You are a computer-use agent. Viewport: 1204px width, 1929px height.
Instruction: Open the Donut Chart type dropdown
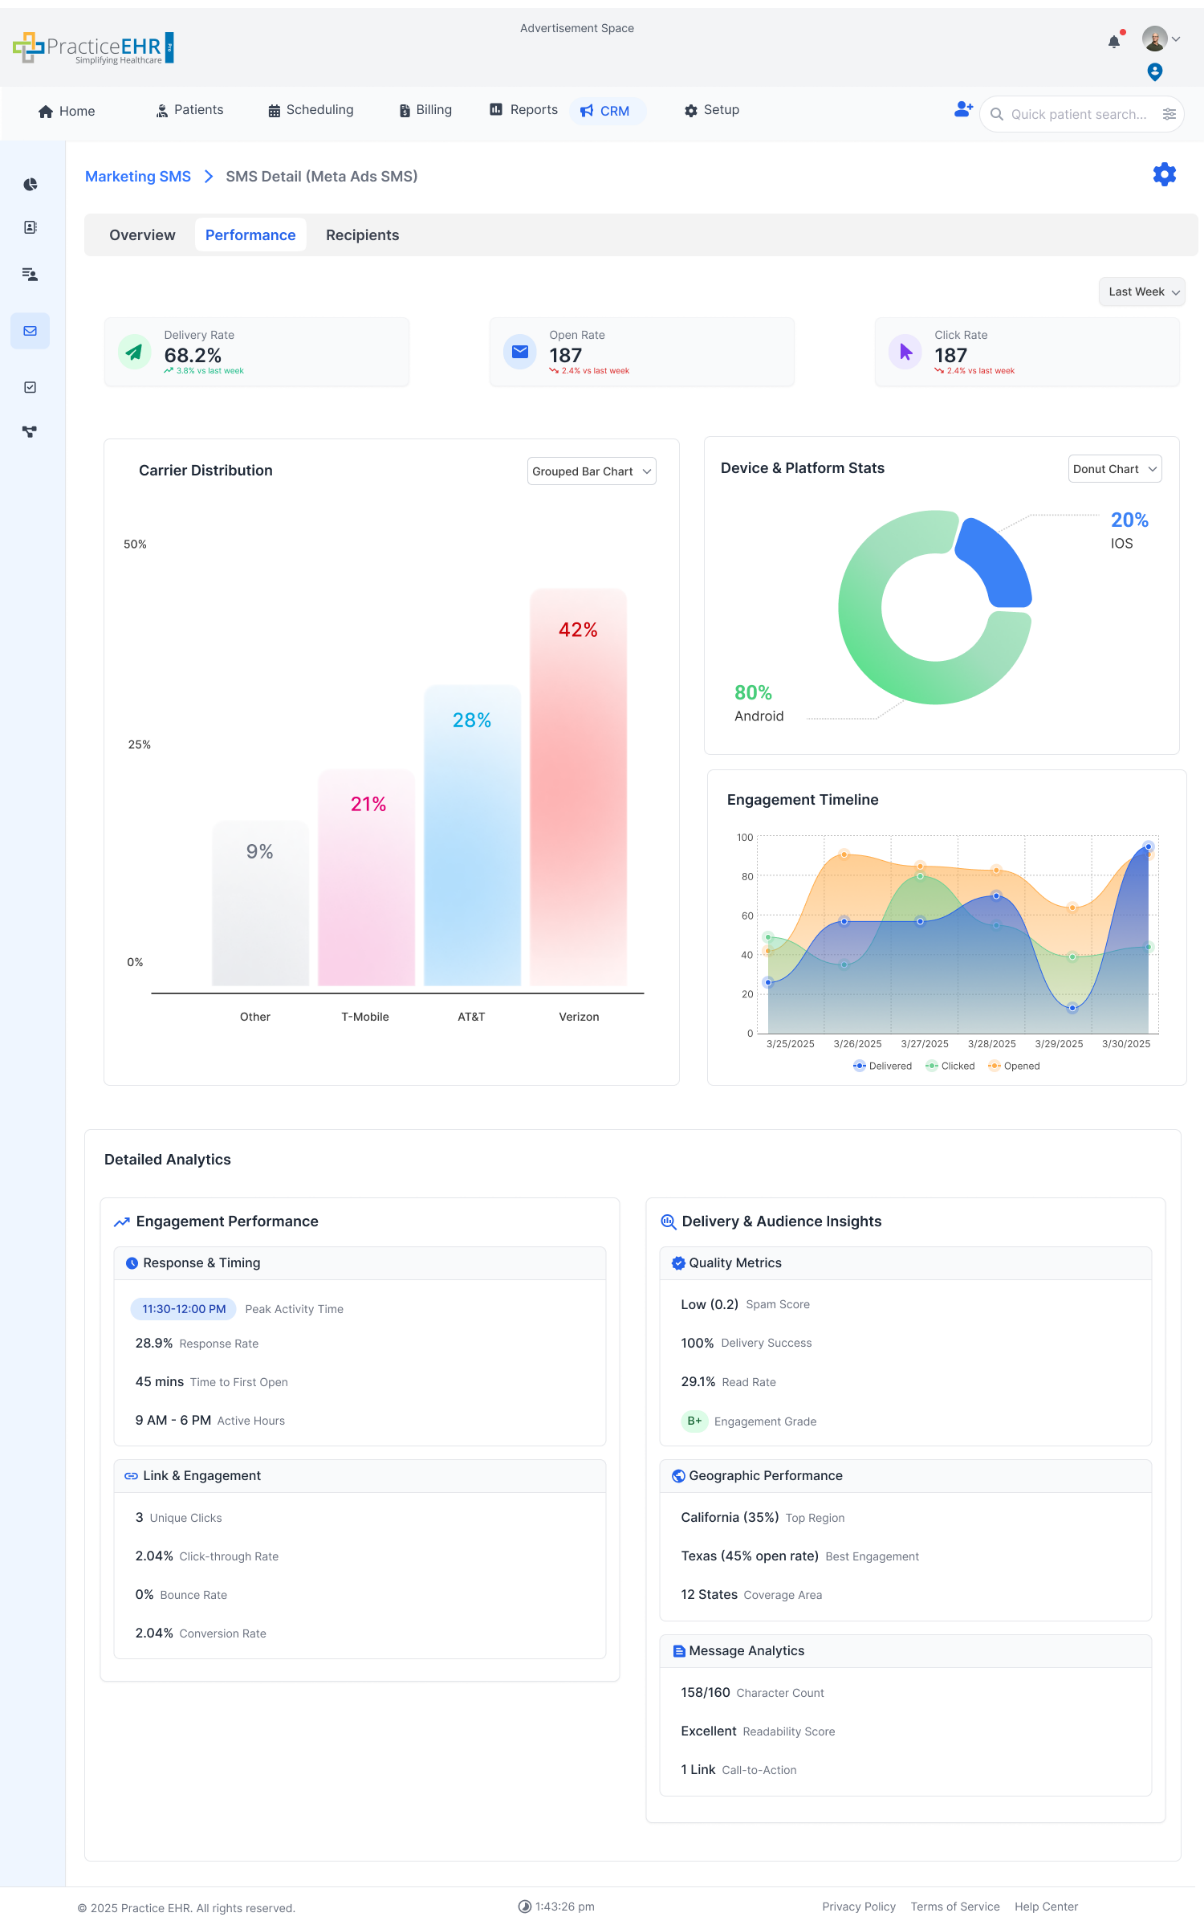point(1114,469)
